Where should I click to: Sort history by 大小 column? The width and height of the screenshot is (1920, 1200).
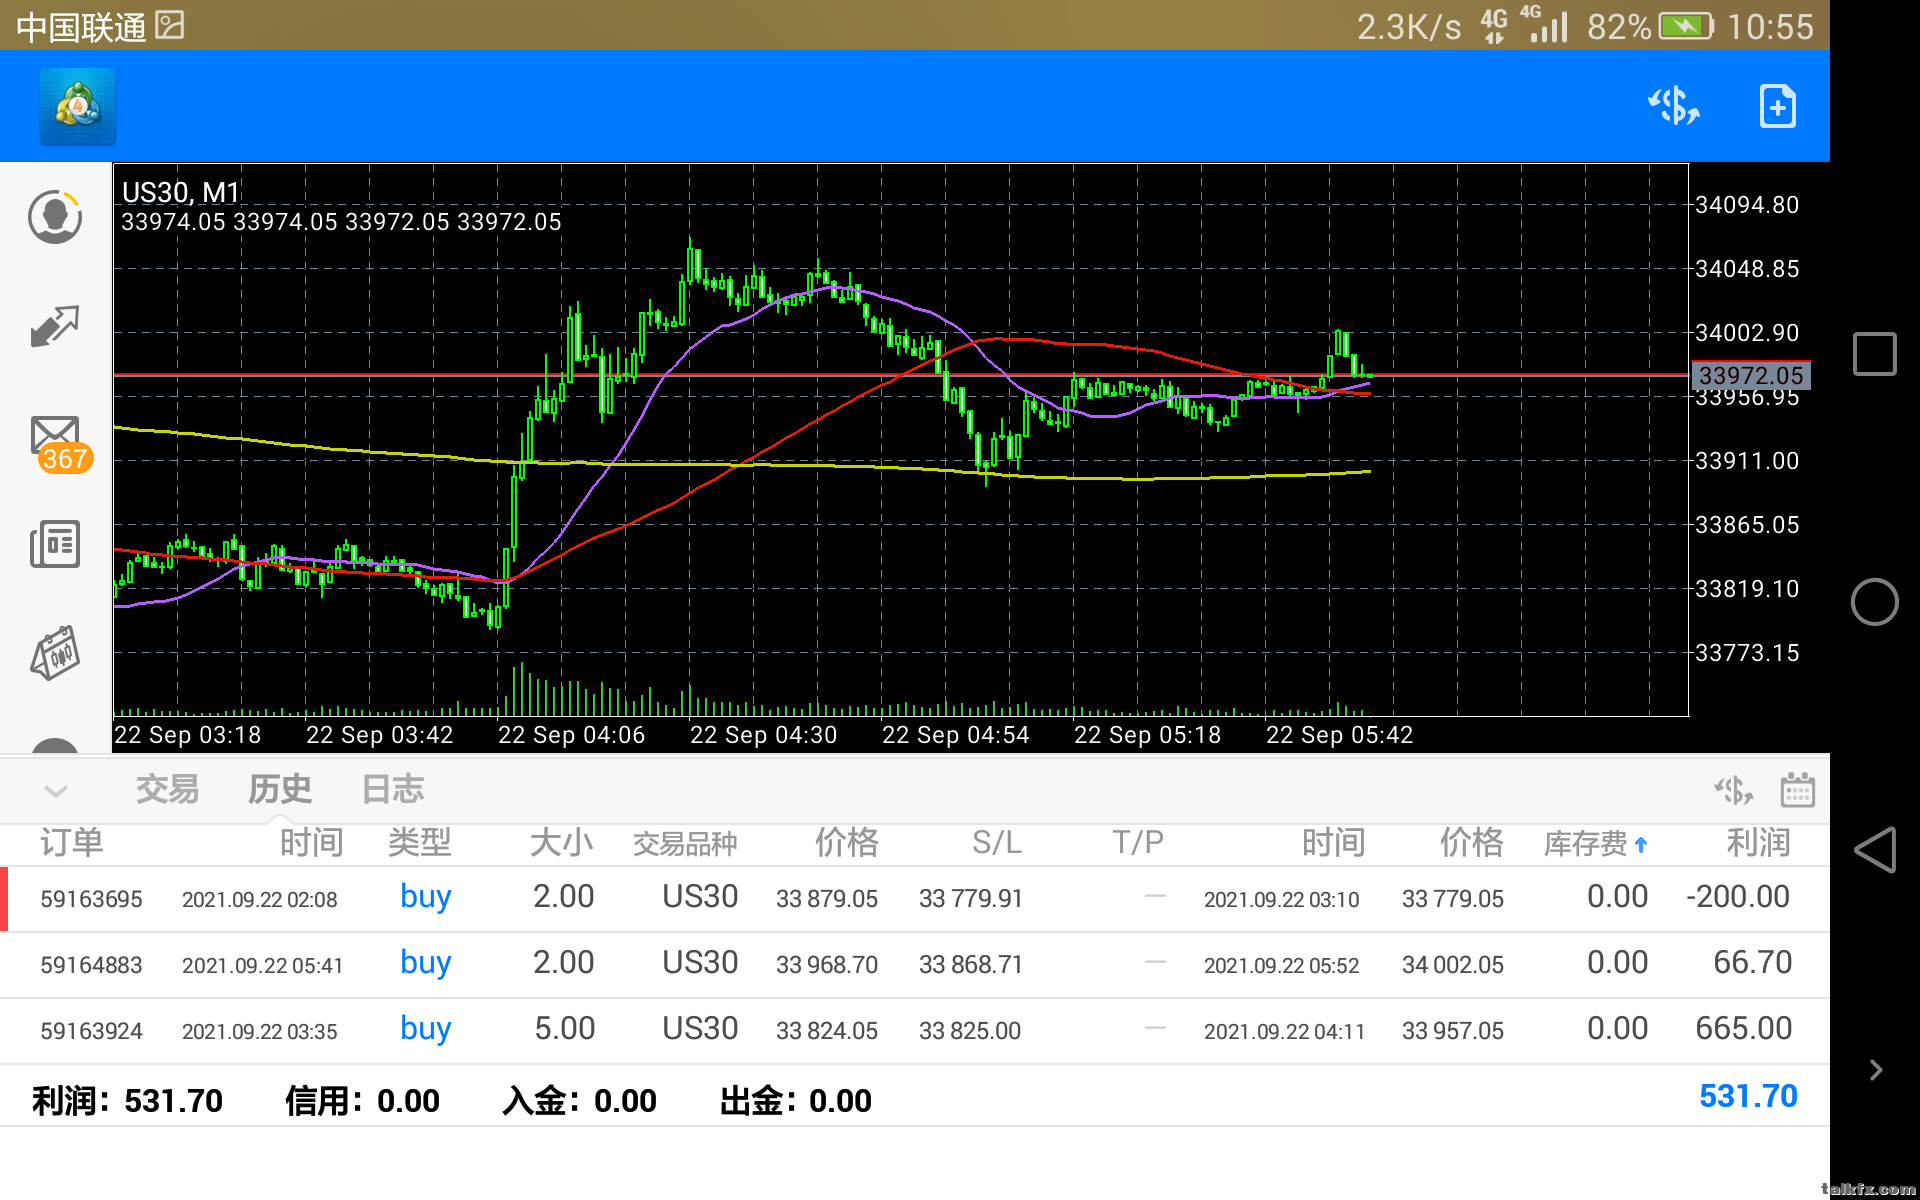[561, 843]
